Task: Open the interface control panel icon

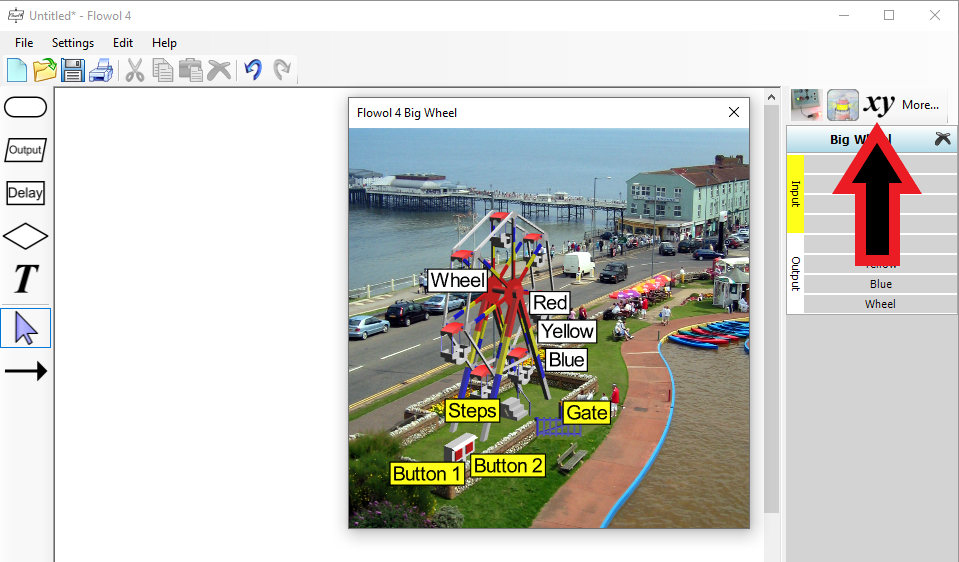Action: 806,104
